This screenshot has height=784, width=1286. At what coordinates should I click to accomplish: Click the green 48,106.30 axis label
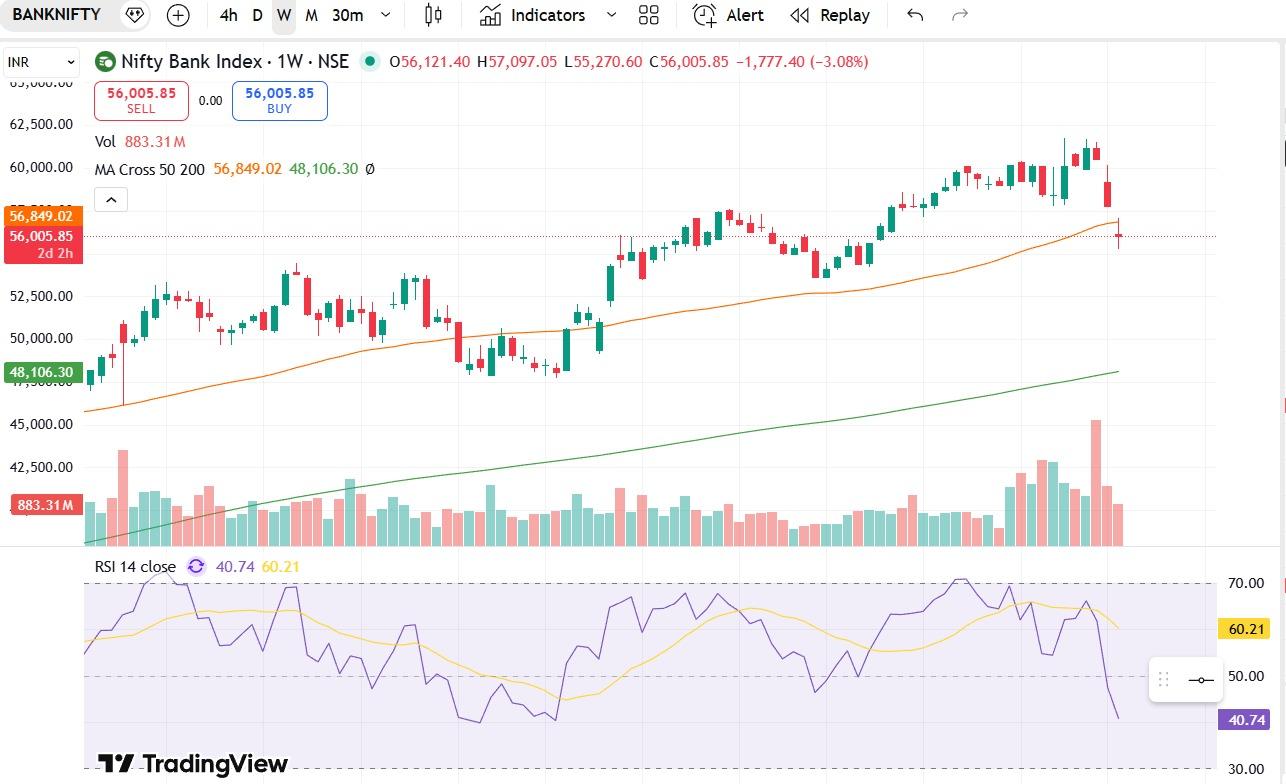(42, 372)
